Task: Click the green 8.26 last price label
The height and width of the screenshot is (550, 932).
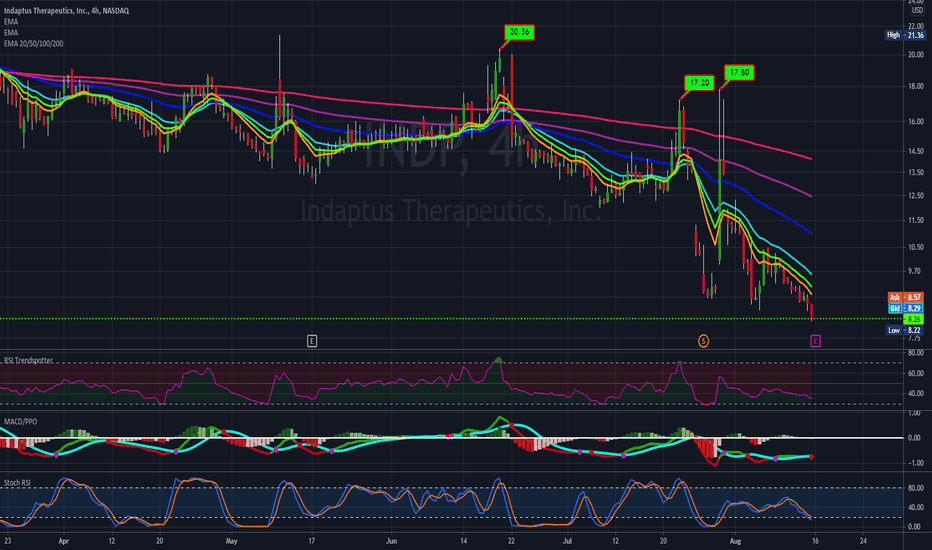Action: [x=914, y=319]
